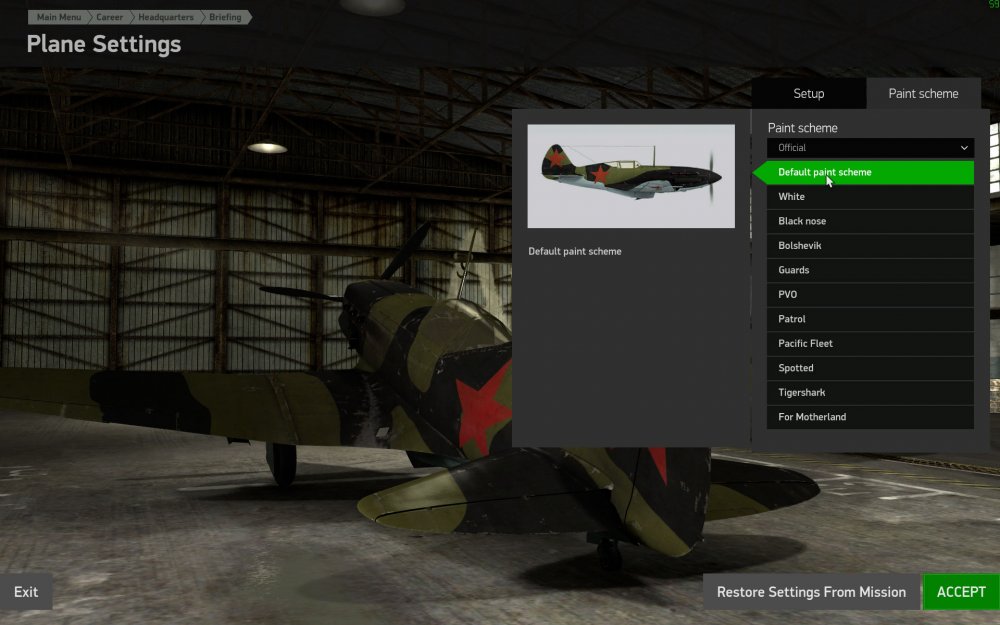The height and width of the screenshot is (625, 1000).
Task: Click the dropdown chevron arrow
Action: 964,148
